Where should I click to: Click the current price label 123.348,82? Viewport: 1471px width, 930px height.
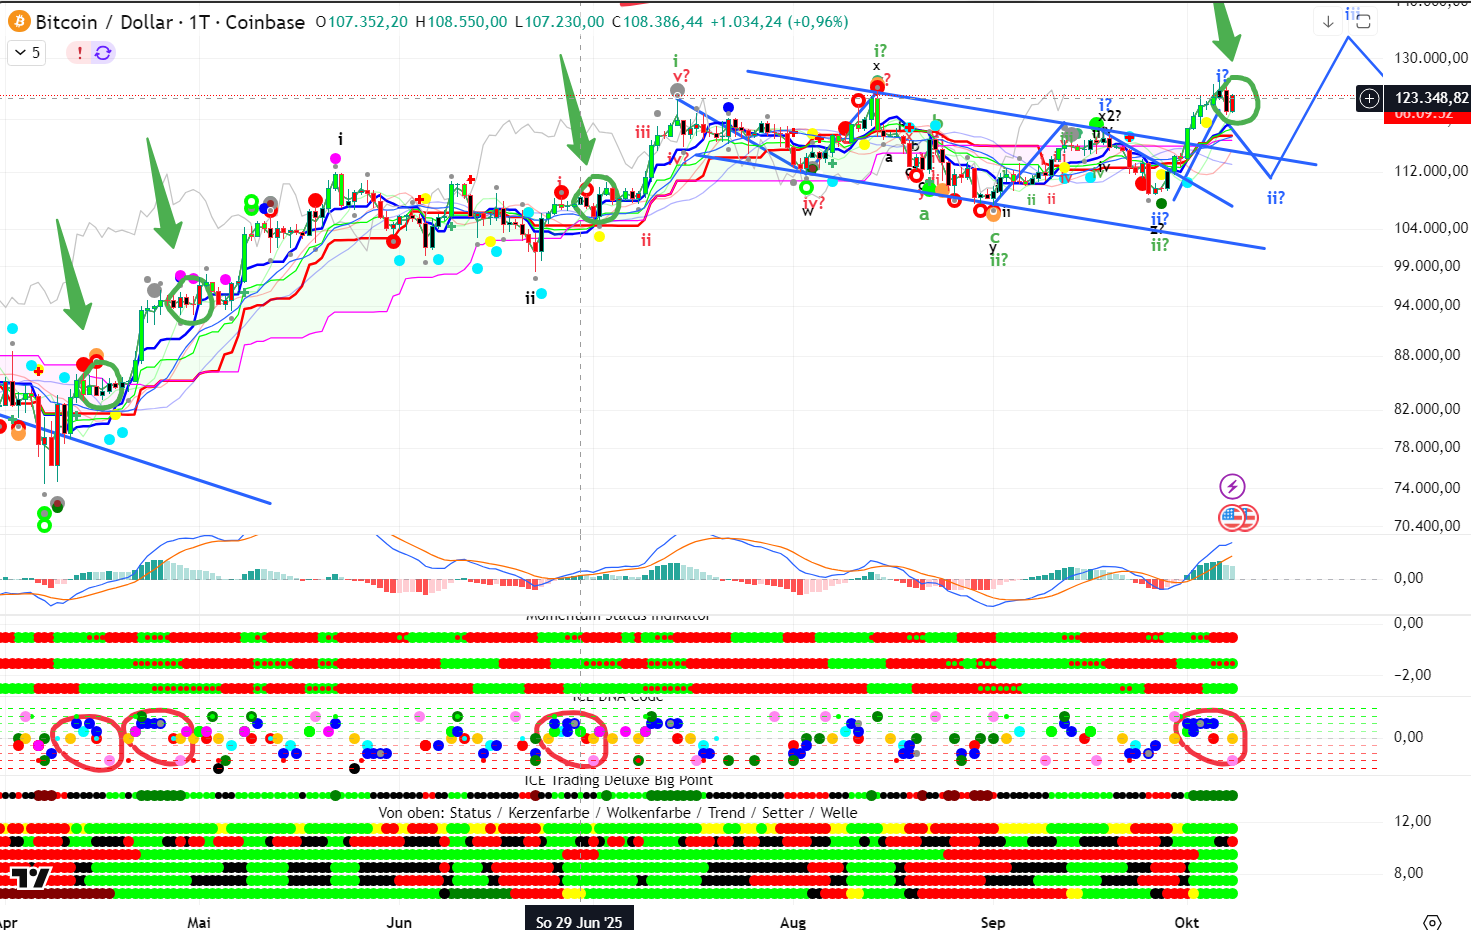pyautogui.click(x=1430, y=97)
